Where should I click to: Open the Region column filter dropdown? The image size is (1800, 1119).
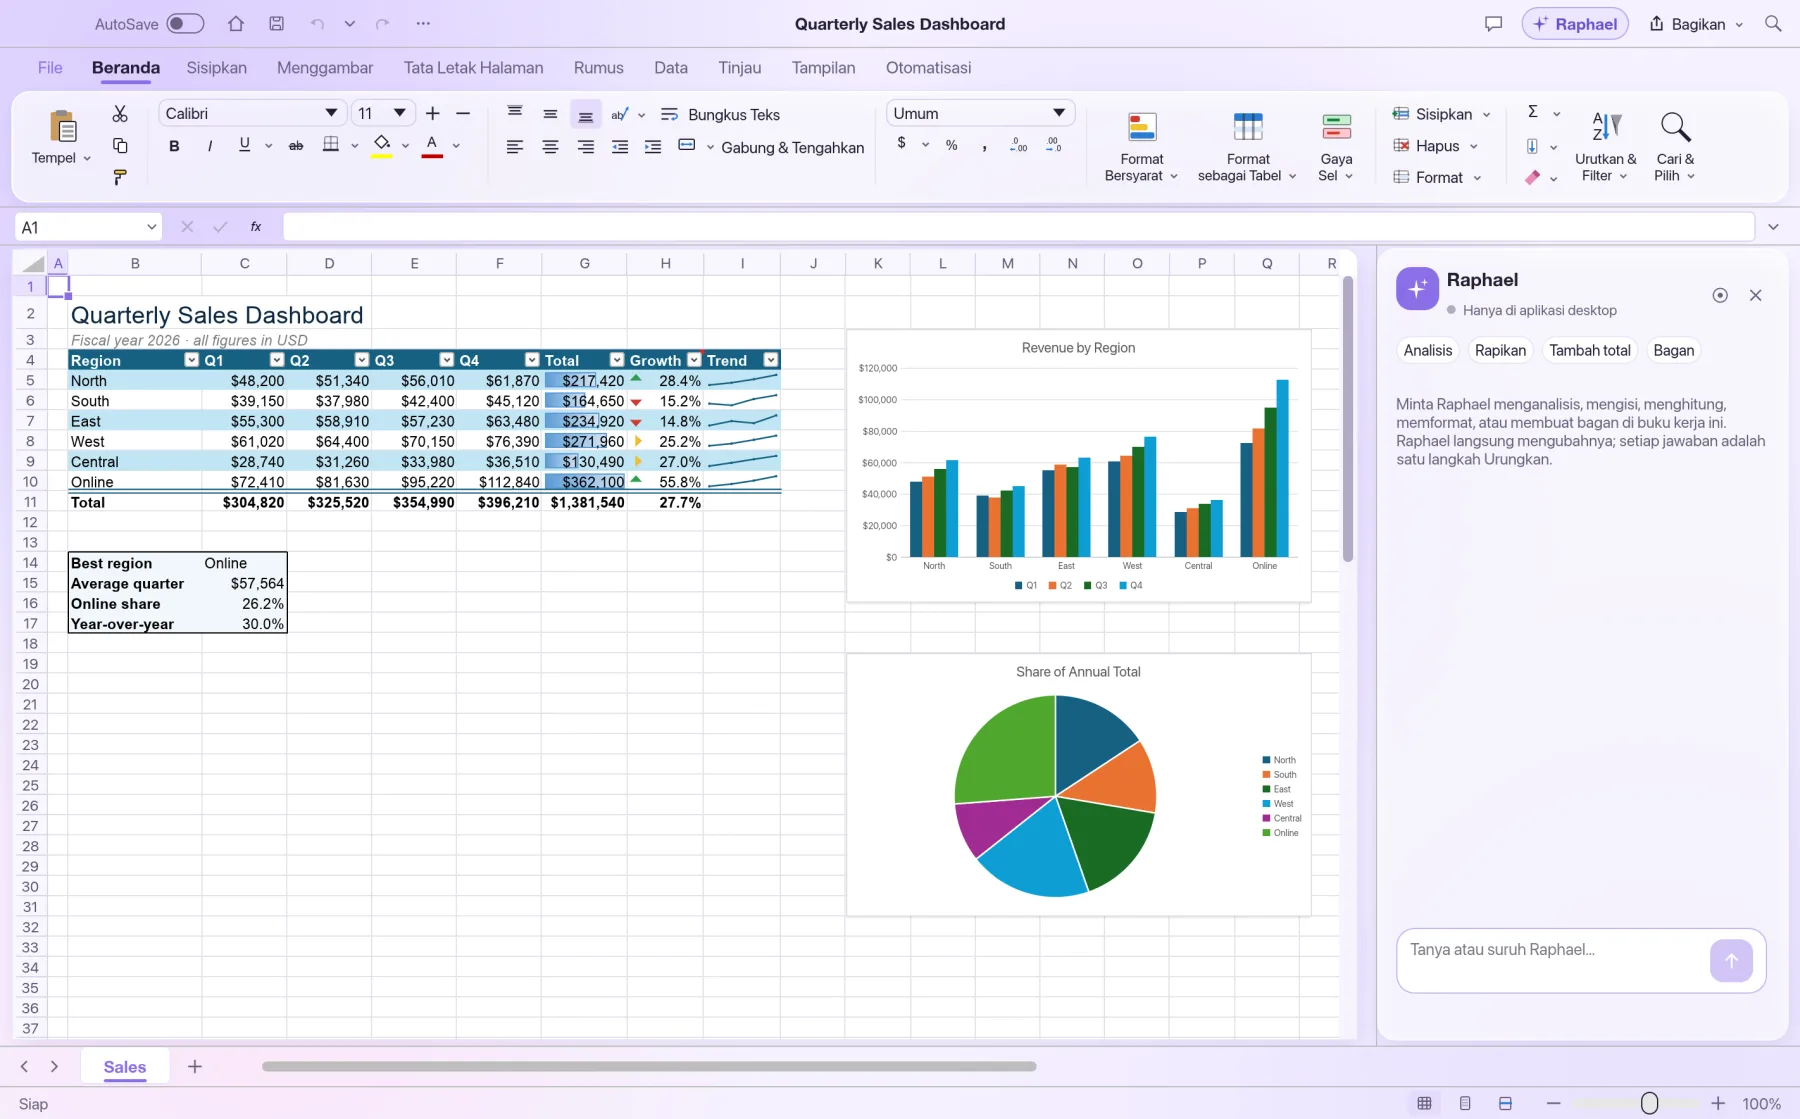(x=191, y=360)
